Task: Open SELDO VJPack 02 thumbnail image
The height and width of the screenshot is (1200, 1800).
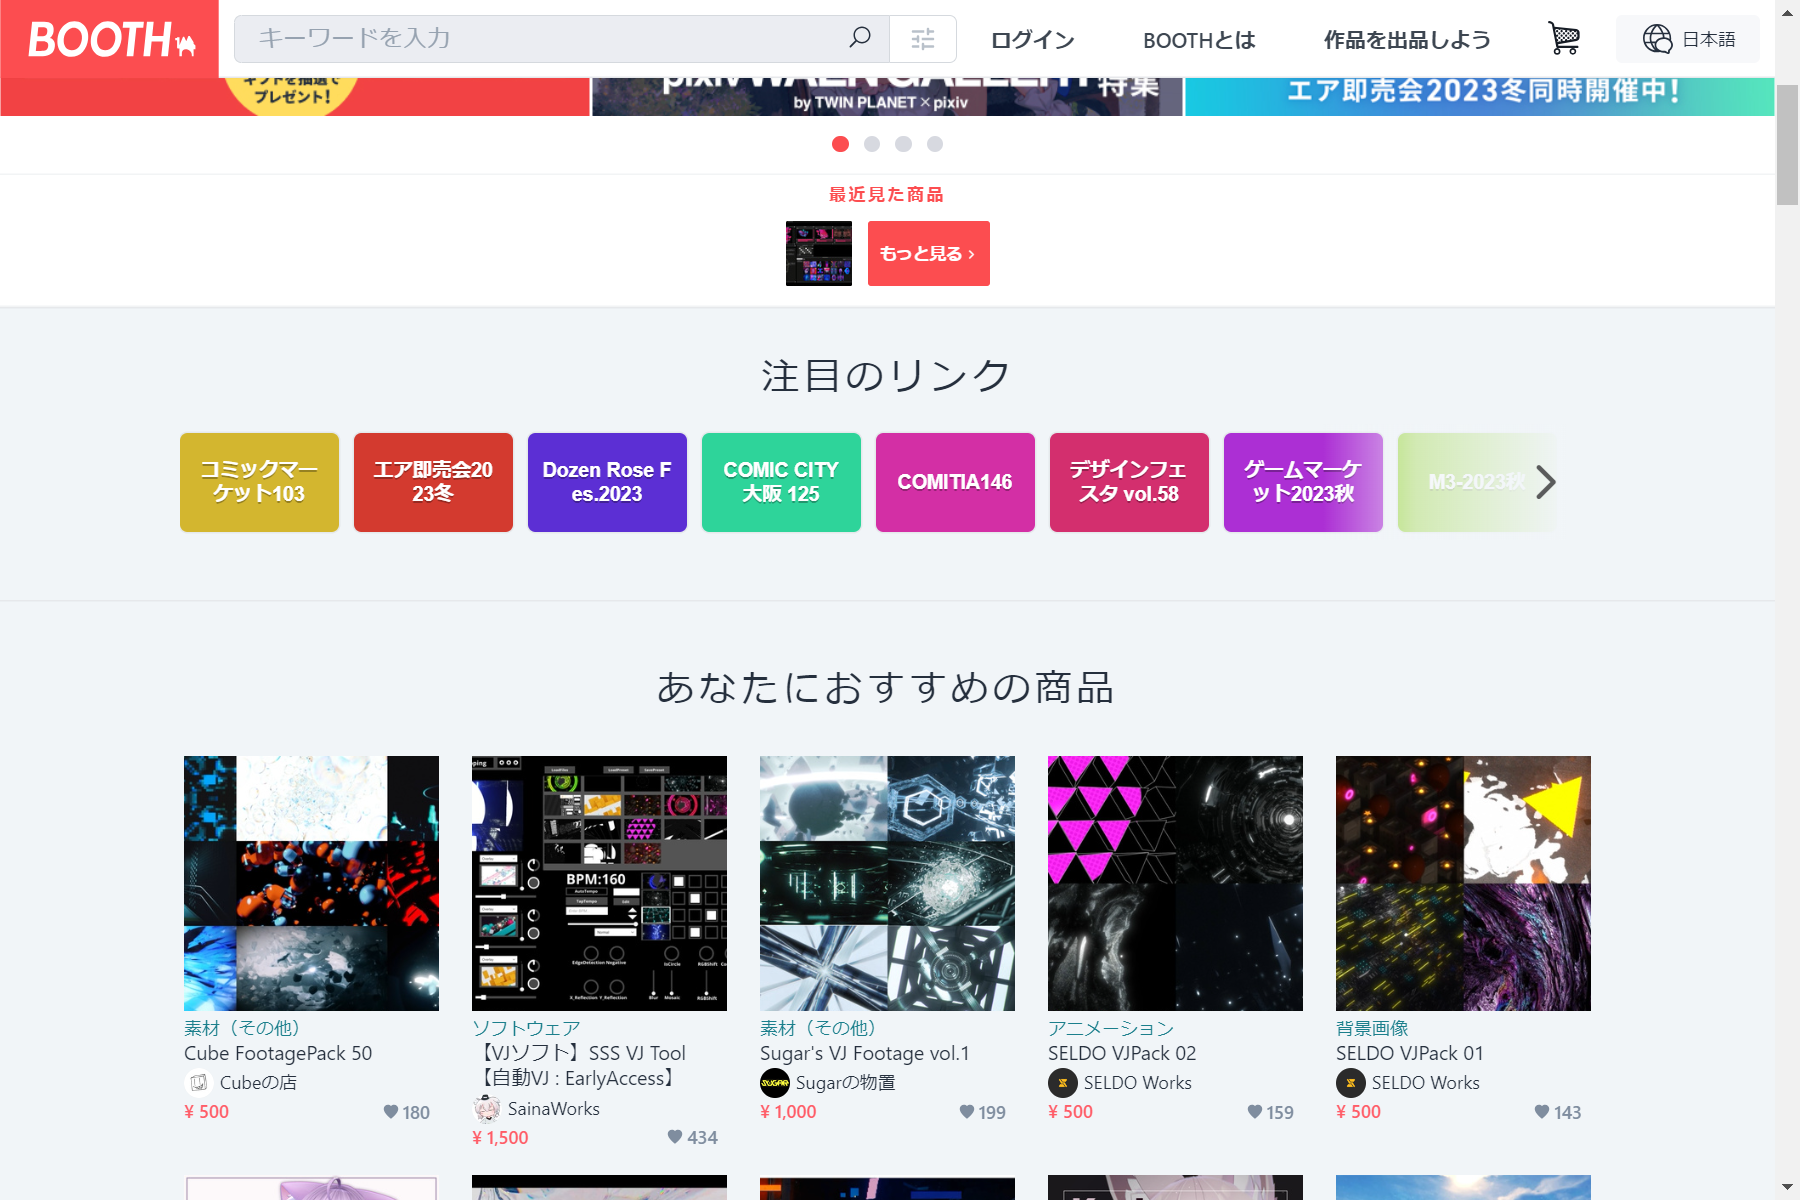Action: click(x=1175, y=883)
